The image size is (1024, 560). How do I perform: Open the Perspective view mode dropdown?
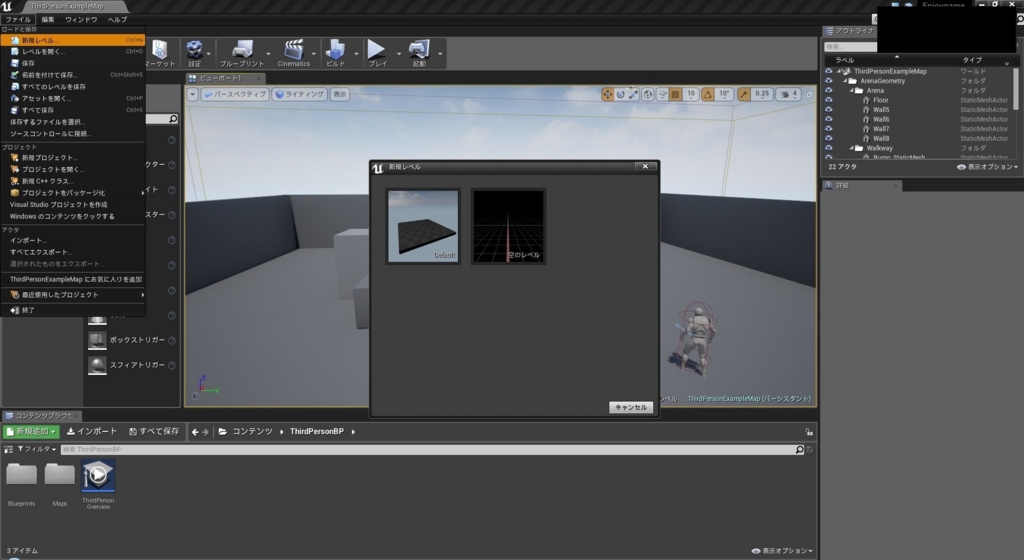234,95
